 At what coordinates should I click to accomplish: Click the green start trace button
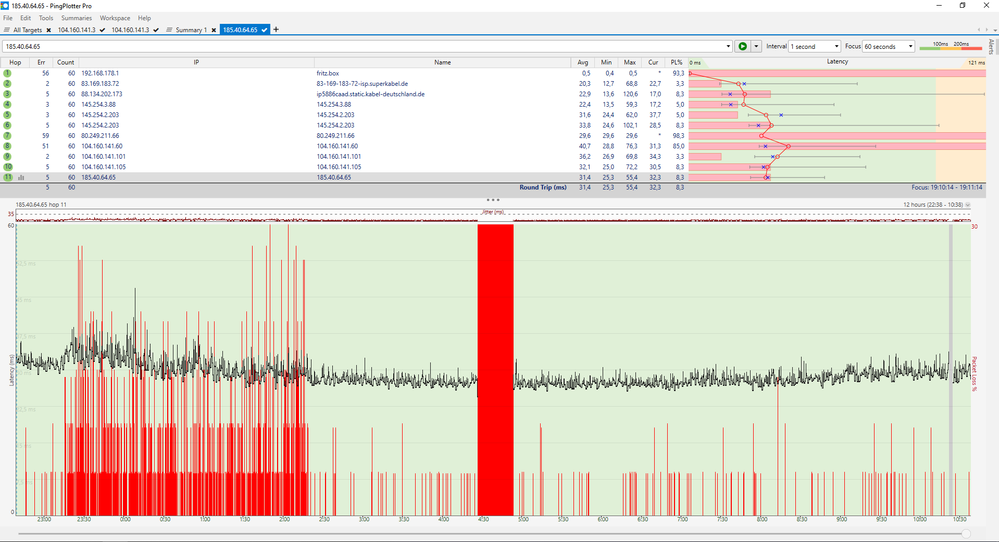click(x=742, y=46)
